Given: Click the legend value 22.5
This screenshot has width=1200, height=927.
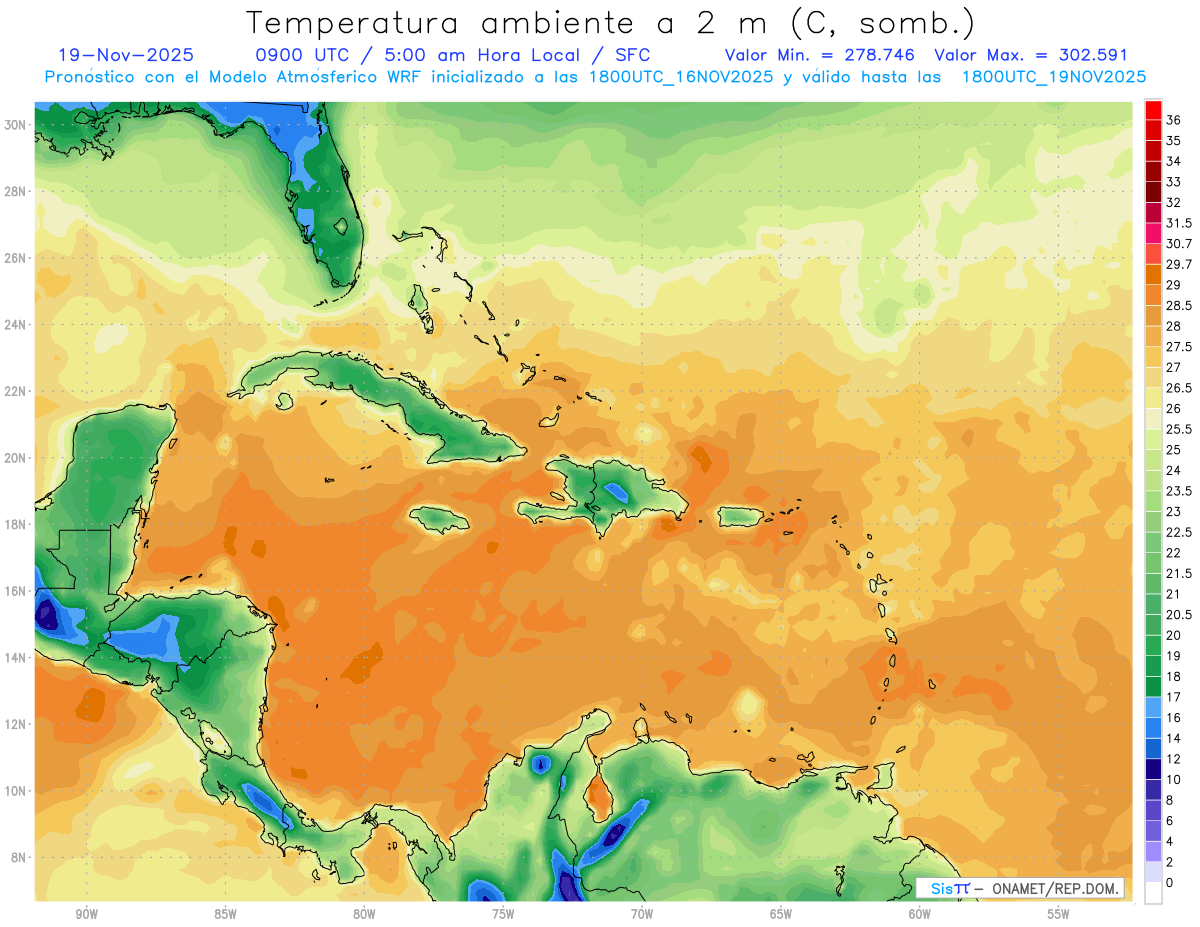Looking at the screenshot, I should (1180, 532).
